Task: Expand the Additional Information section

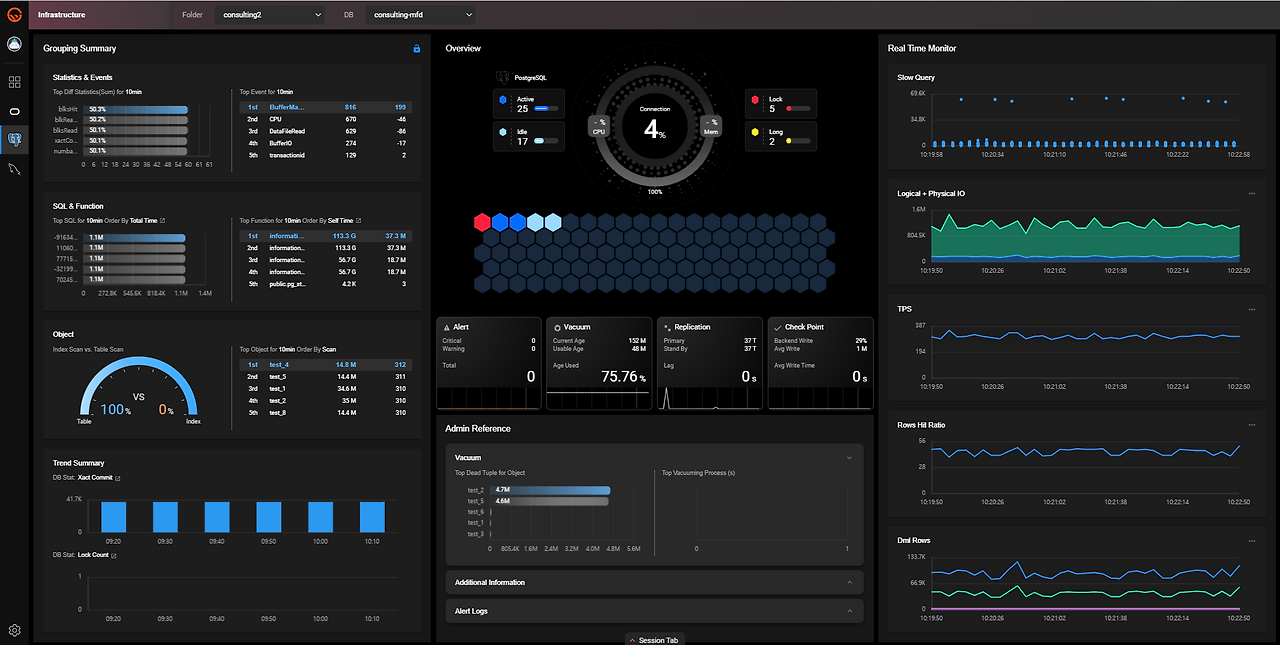Action: click(654, 582)
